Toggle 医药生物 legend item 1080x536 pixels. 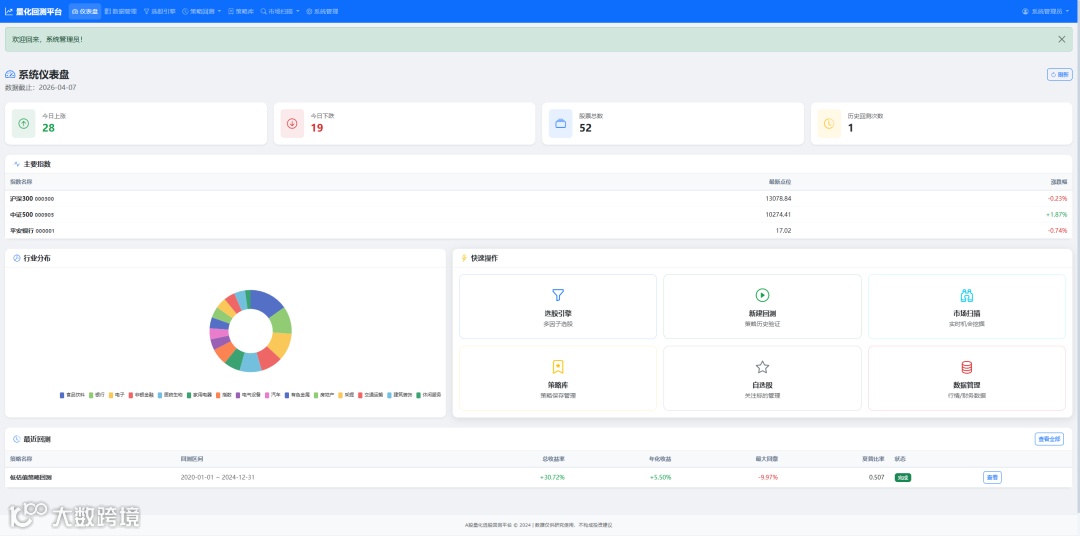click(x=170, y=395)
